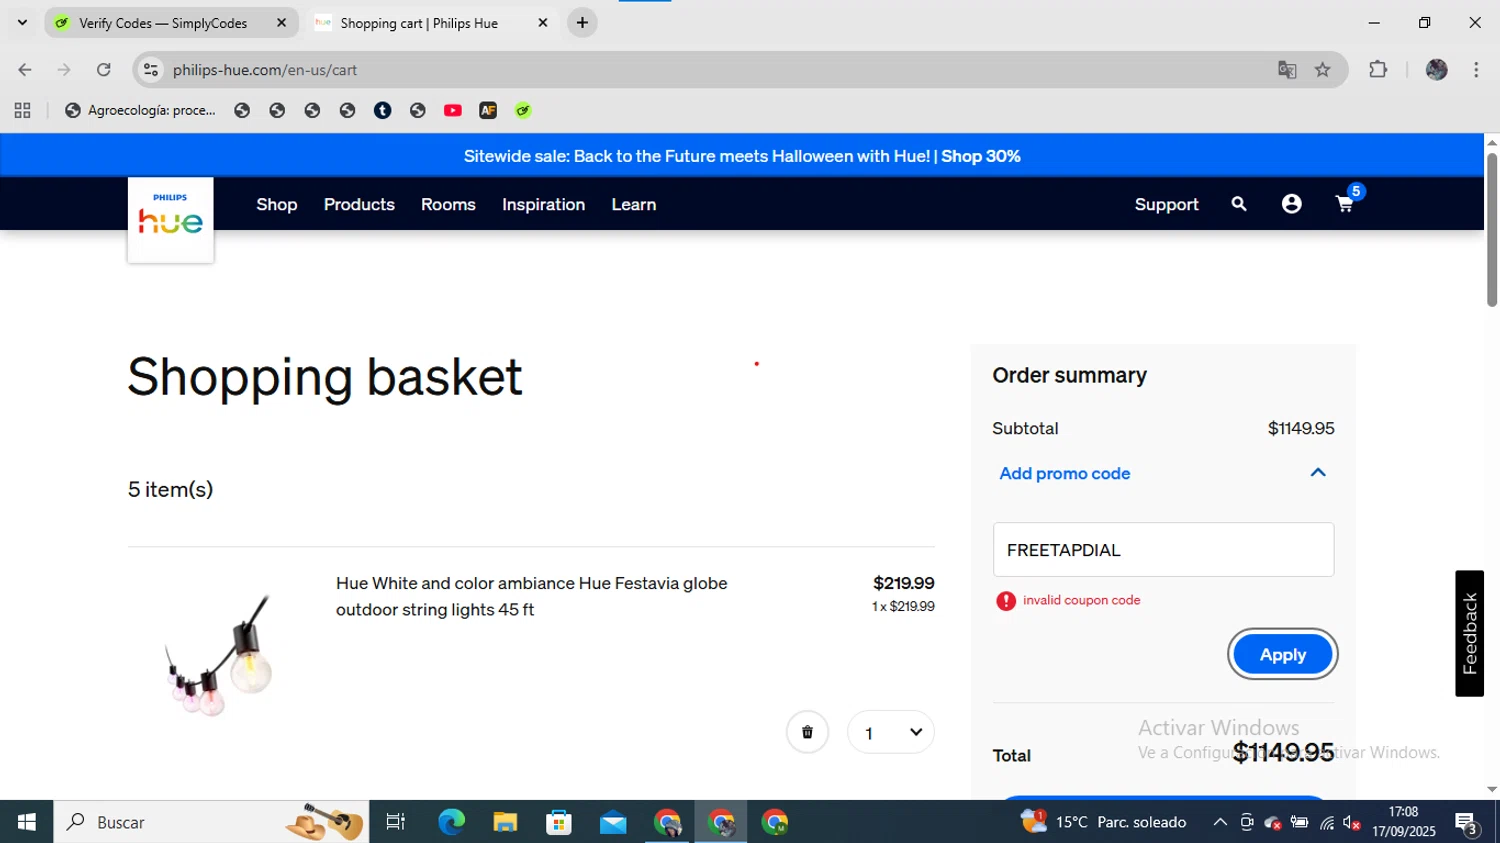1500x843 pixels.
Task: Close the Verify Codes SimplyCodes tab
Action: 281,23
